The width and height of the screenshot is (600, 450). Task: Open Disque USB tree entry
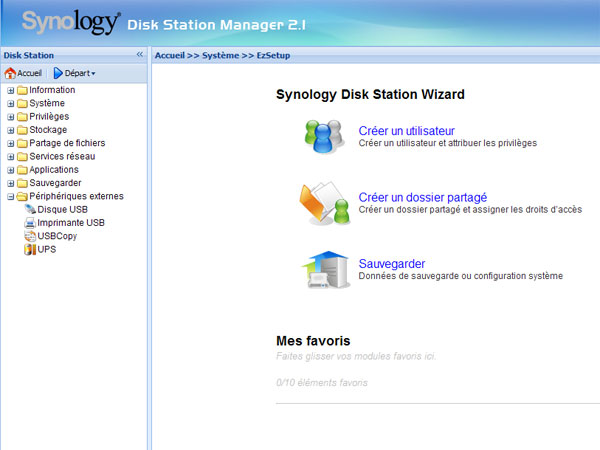63,210
